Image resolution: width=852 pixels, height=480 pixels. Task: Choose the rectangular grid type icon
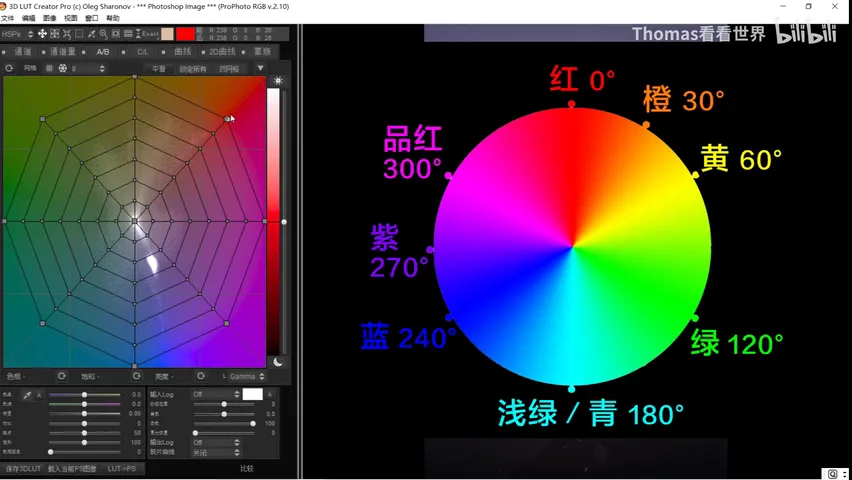click(x=49, y=68)
